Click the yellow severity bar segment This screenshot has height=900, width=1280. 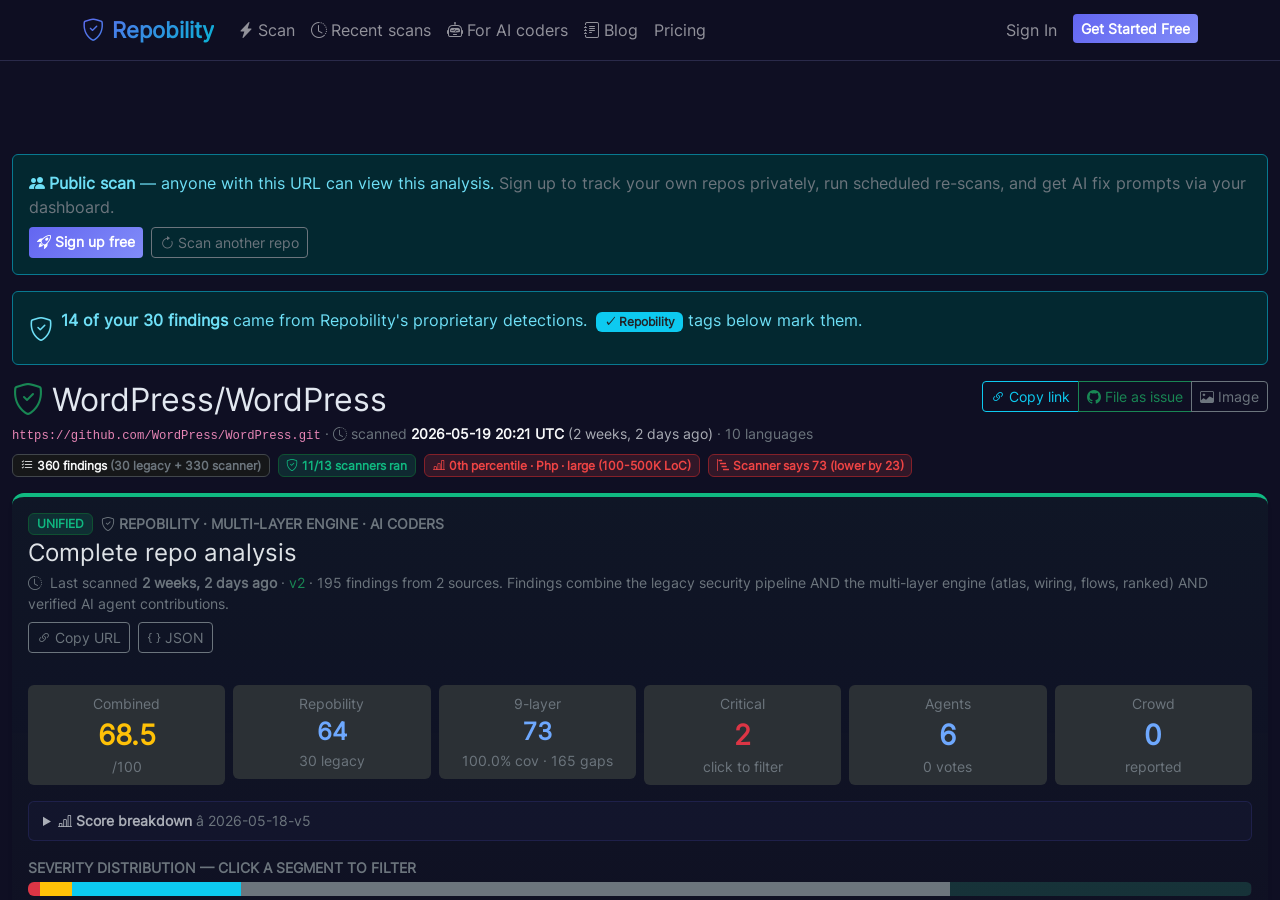tap(56, 889)
